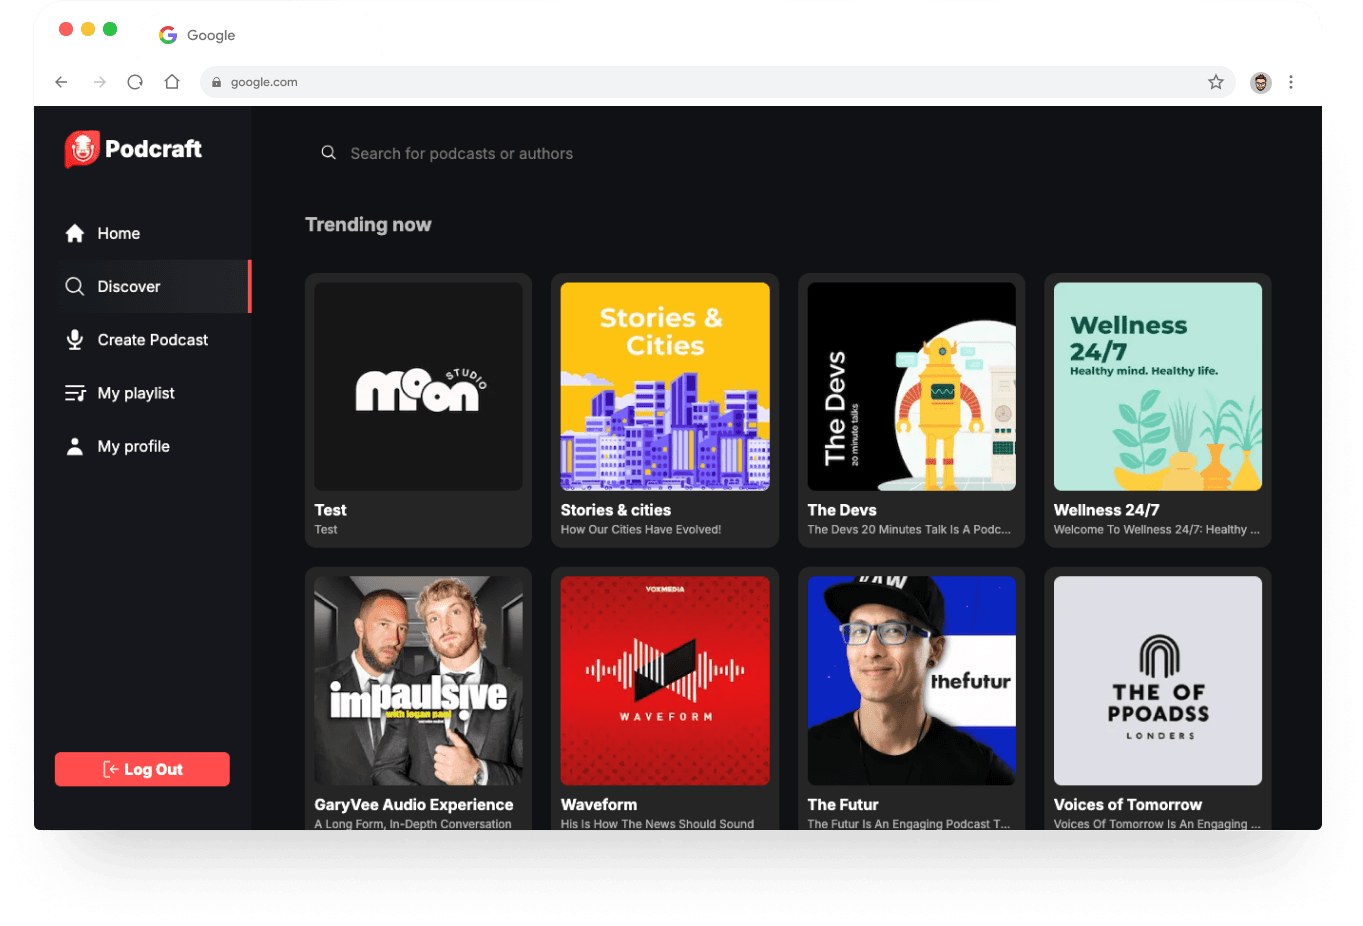Open the browser three-dot menu
Image resolution: width=1363 pixels, height=926 pixels.
click(1291, 82)
